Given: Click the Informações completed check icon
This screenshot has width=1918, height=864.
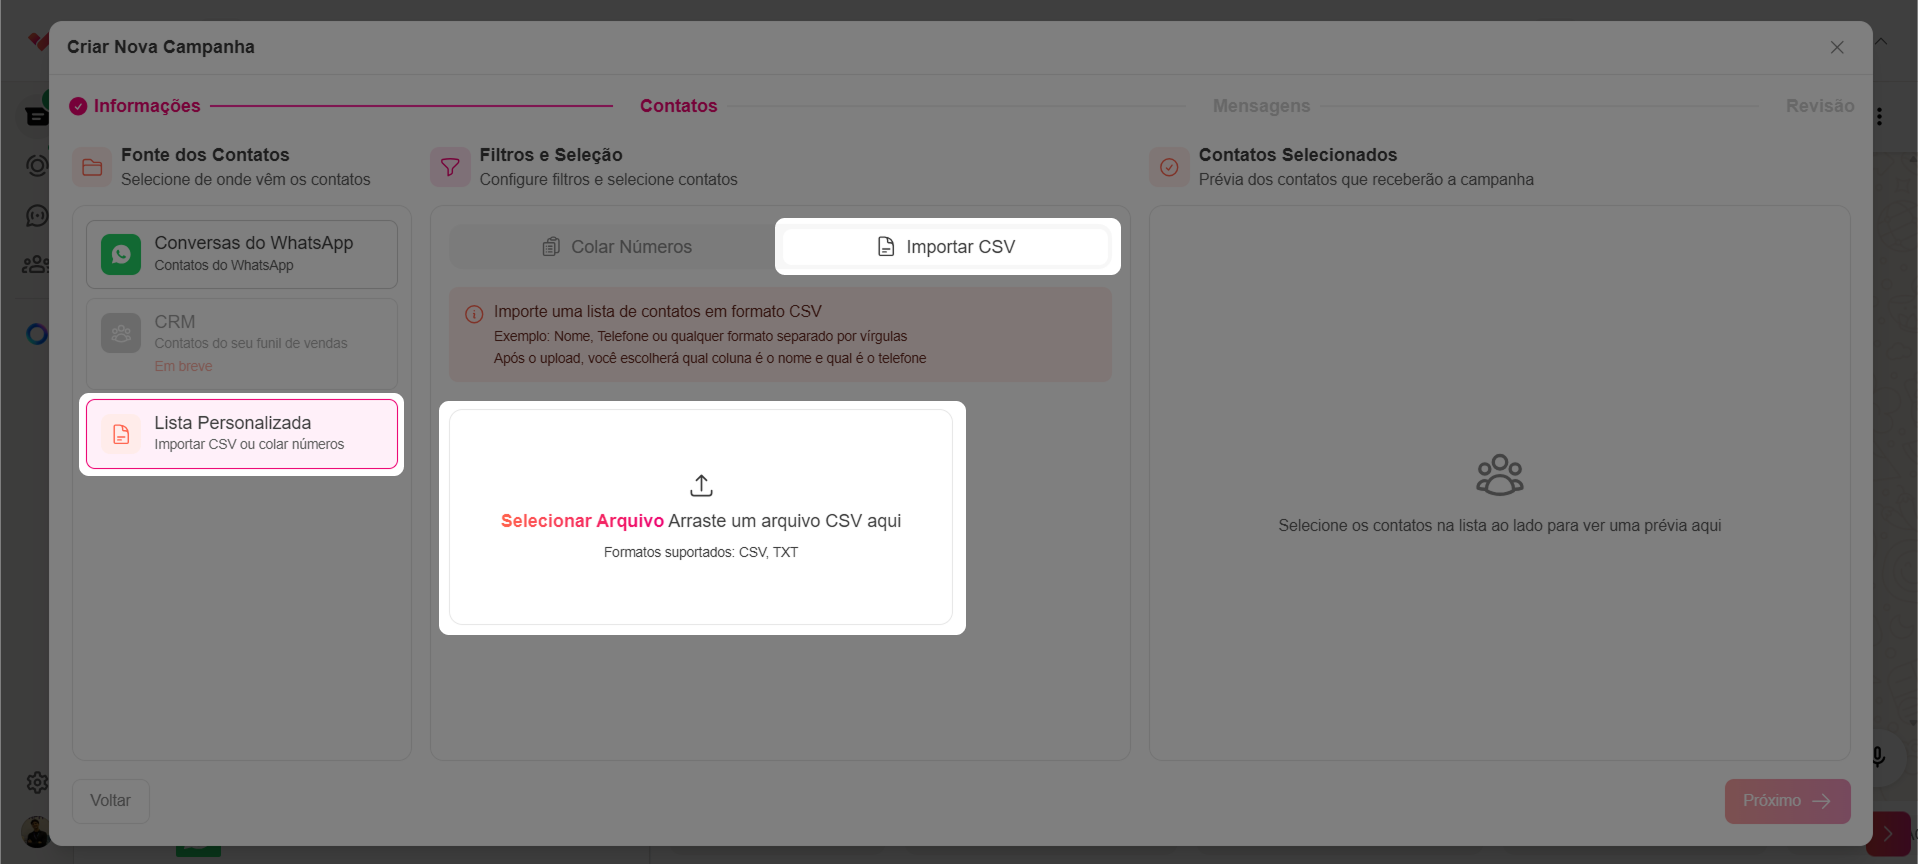Looking at the screenshot, I should [x=78, y=106].
